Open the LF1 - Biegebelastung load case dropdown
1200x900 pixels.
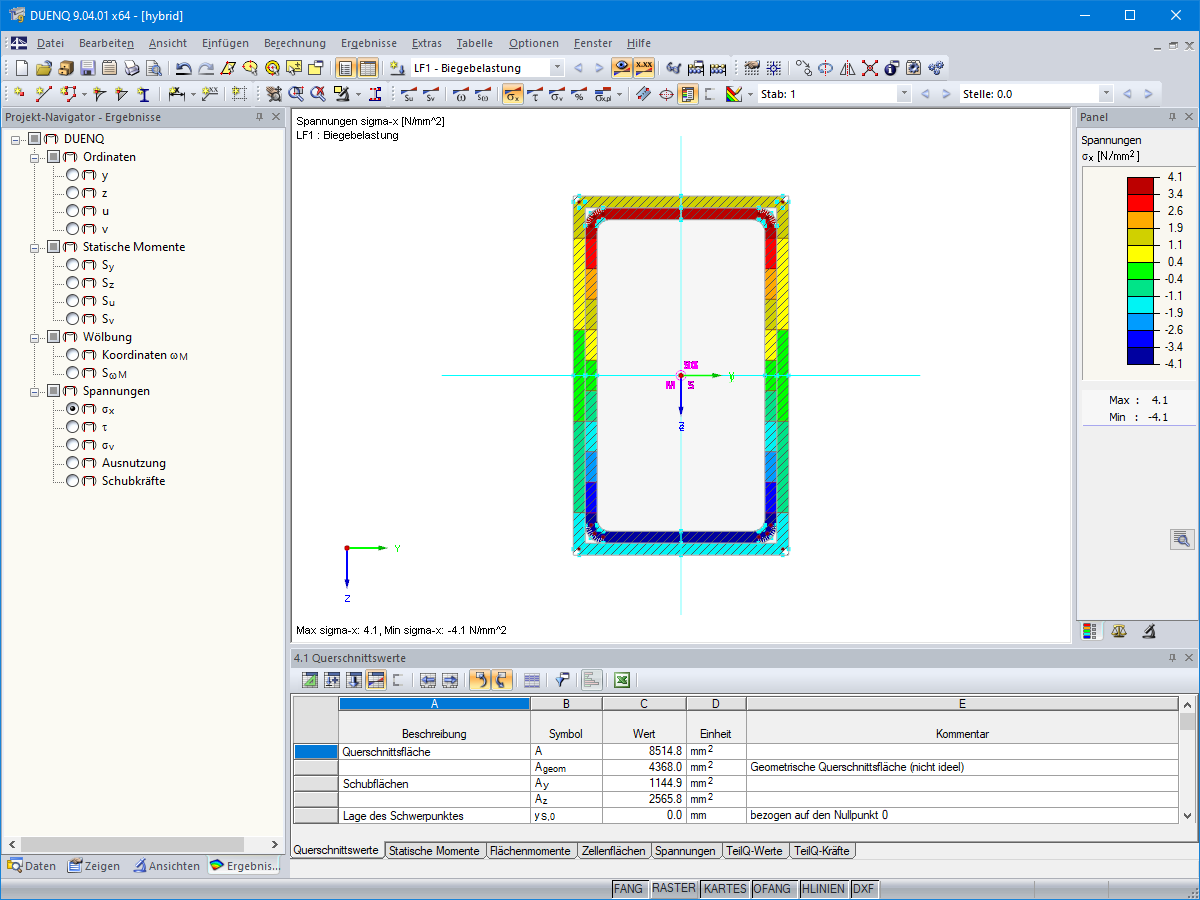557,68
